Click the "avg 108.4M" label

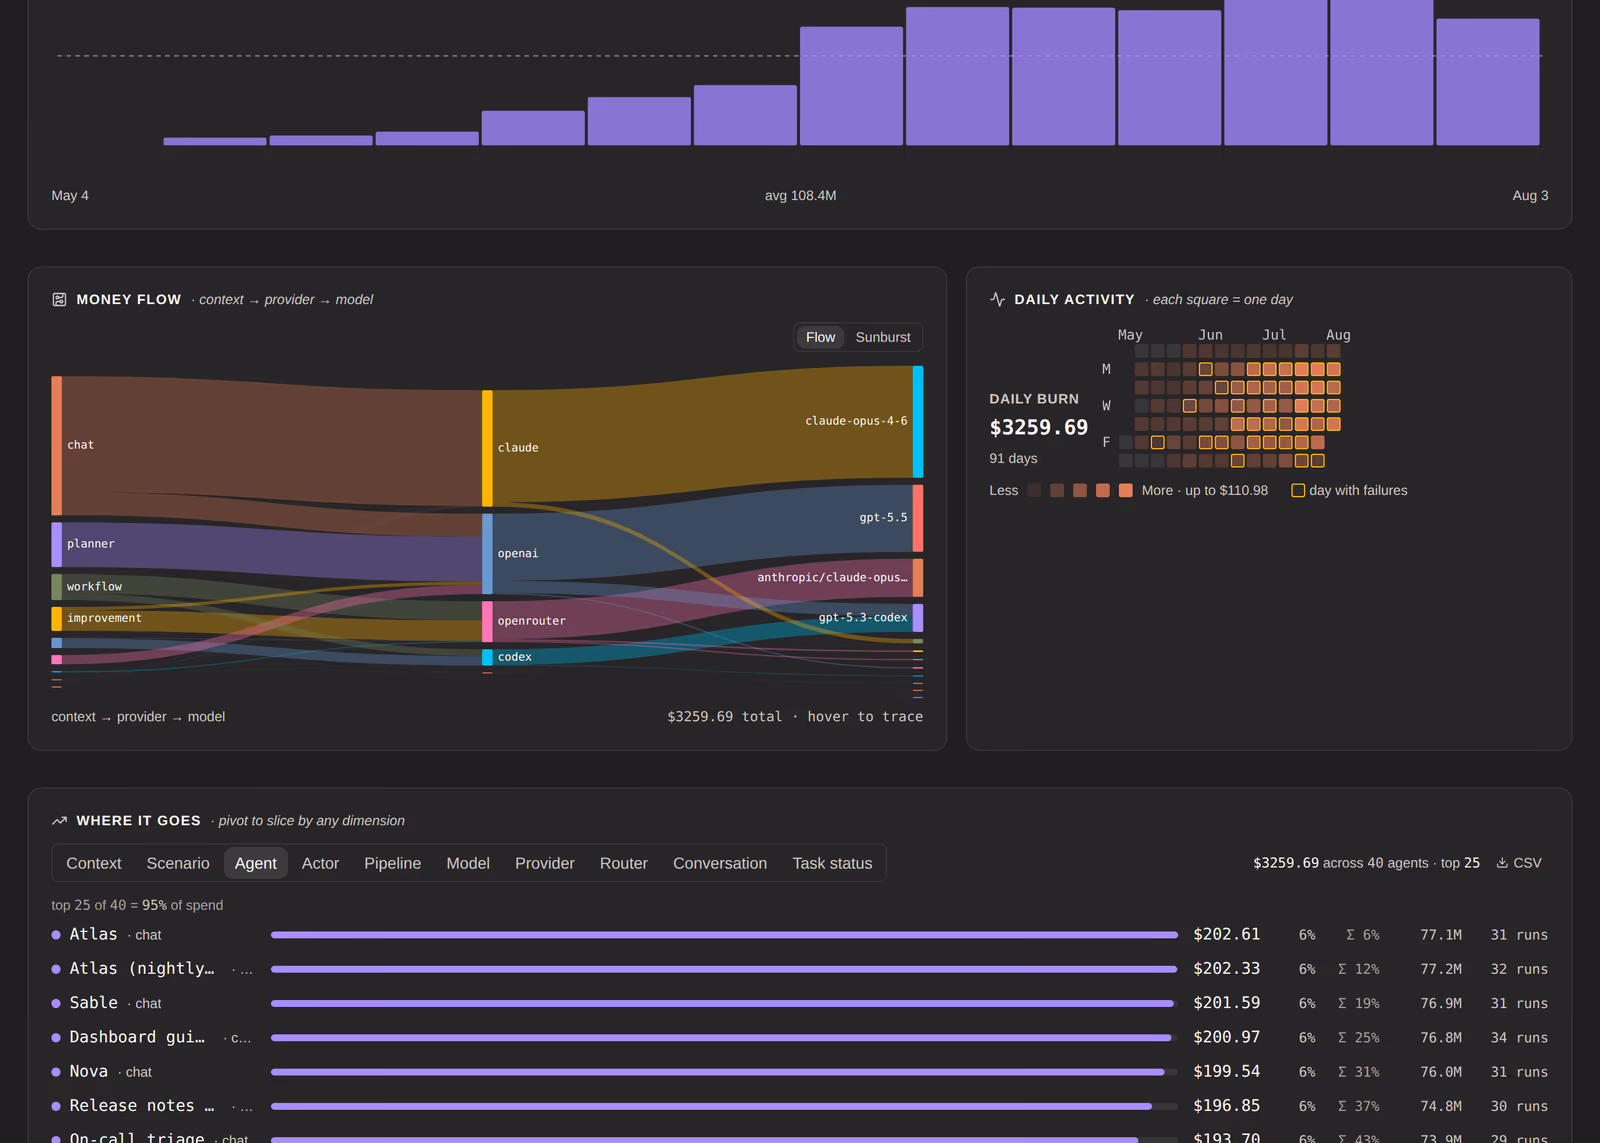pos(800,195)
